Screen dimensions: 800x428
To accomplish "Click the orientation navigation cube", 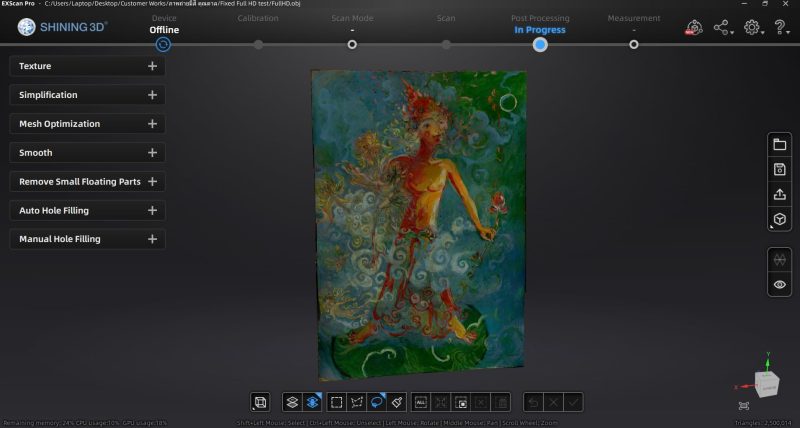I will pyautogui.click(x=767, y=383).
